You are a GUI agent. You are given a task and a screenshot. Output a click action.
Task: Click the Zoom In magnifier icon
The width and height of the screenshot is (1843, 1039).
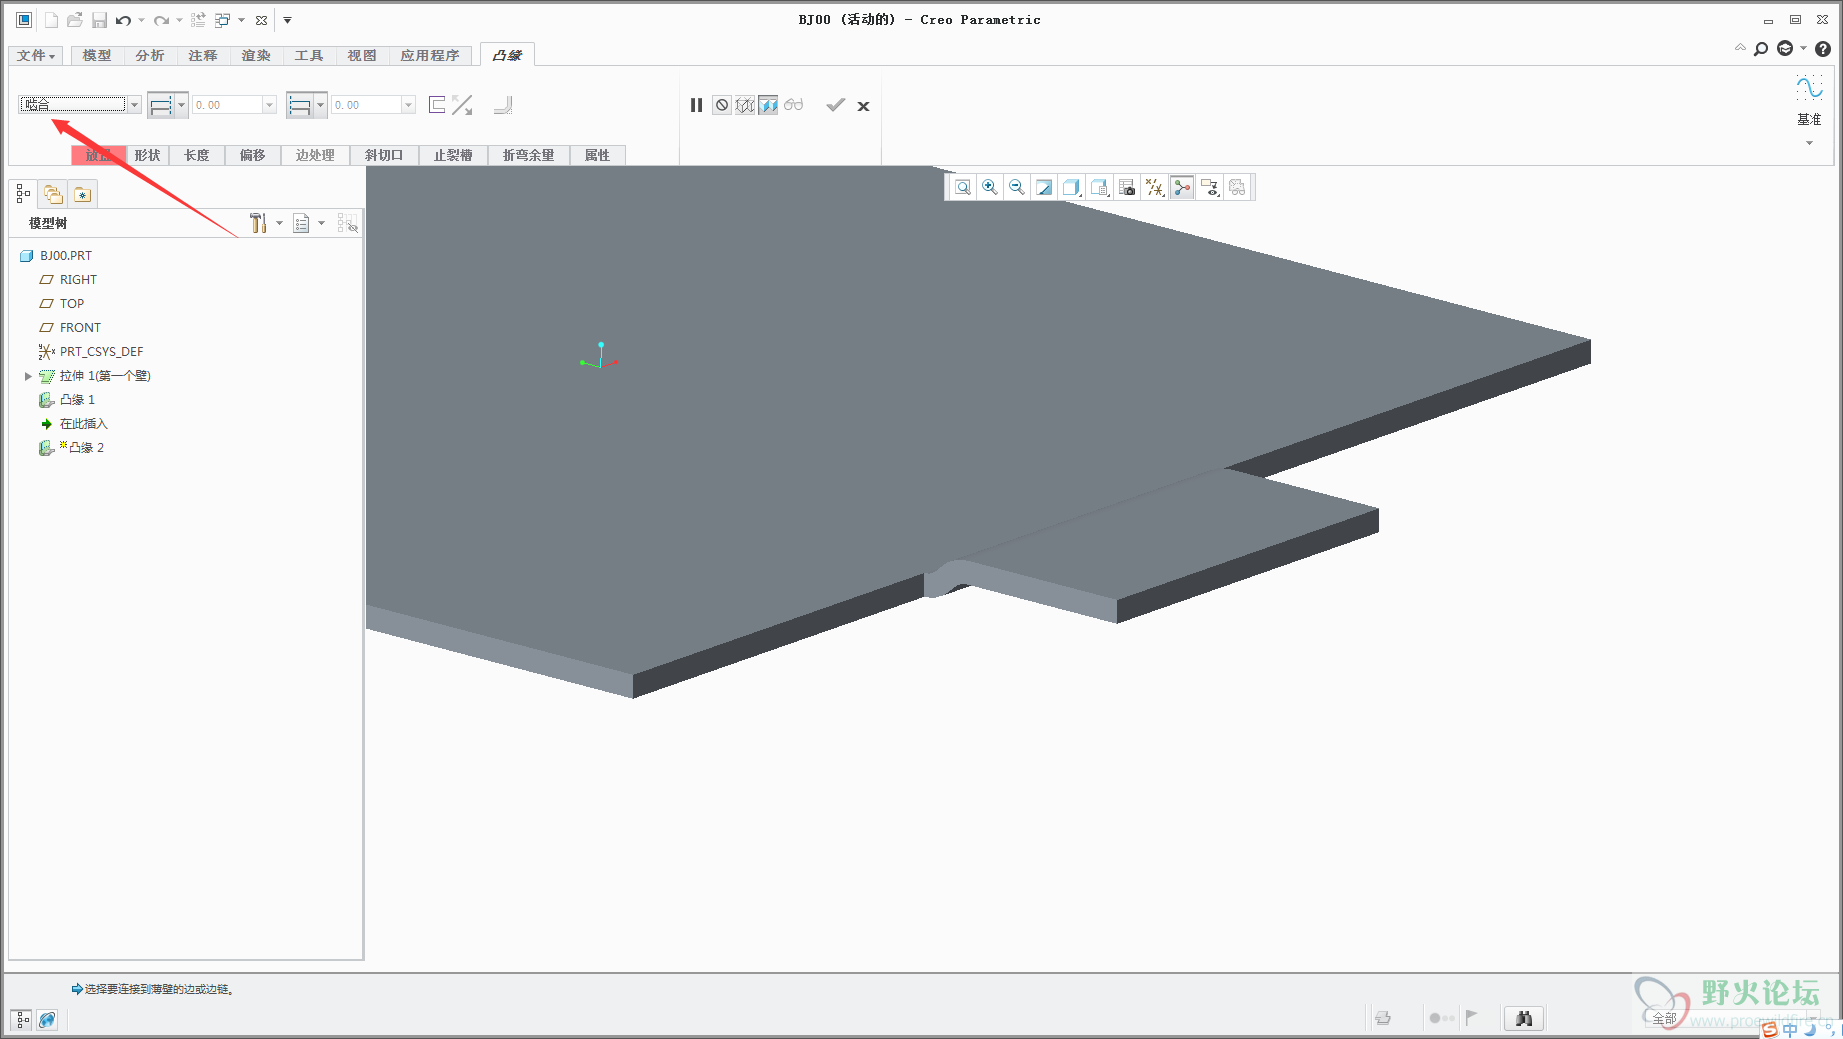tap(990, 187)
